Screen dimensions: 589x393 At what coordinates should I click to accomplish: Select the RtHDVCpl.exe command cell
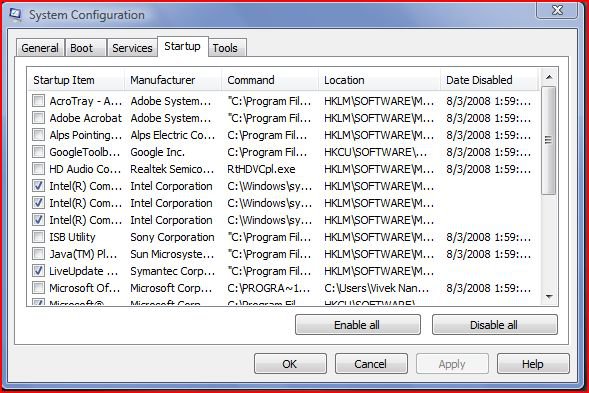[261, 169]
